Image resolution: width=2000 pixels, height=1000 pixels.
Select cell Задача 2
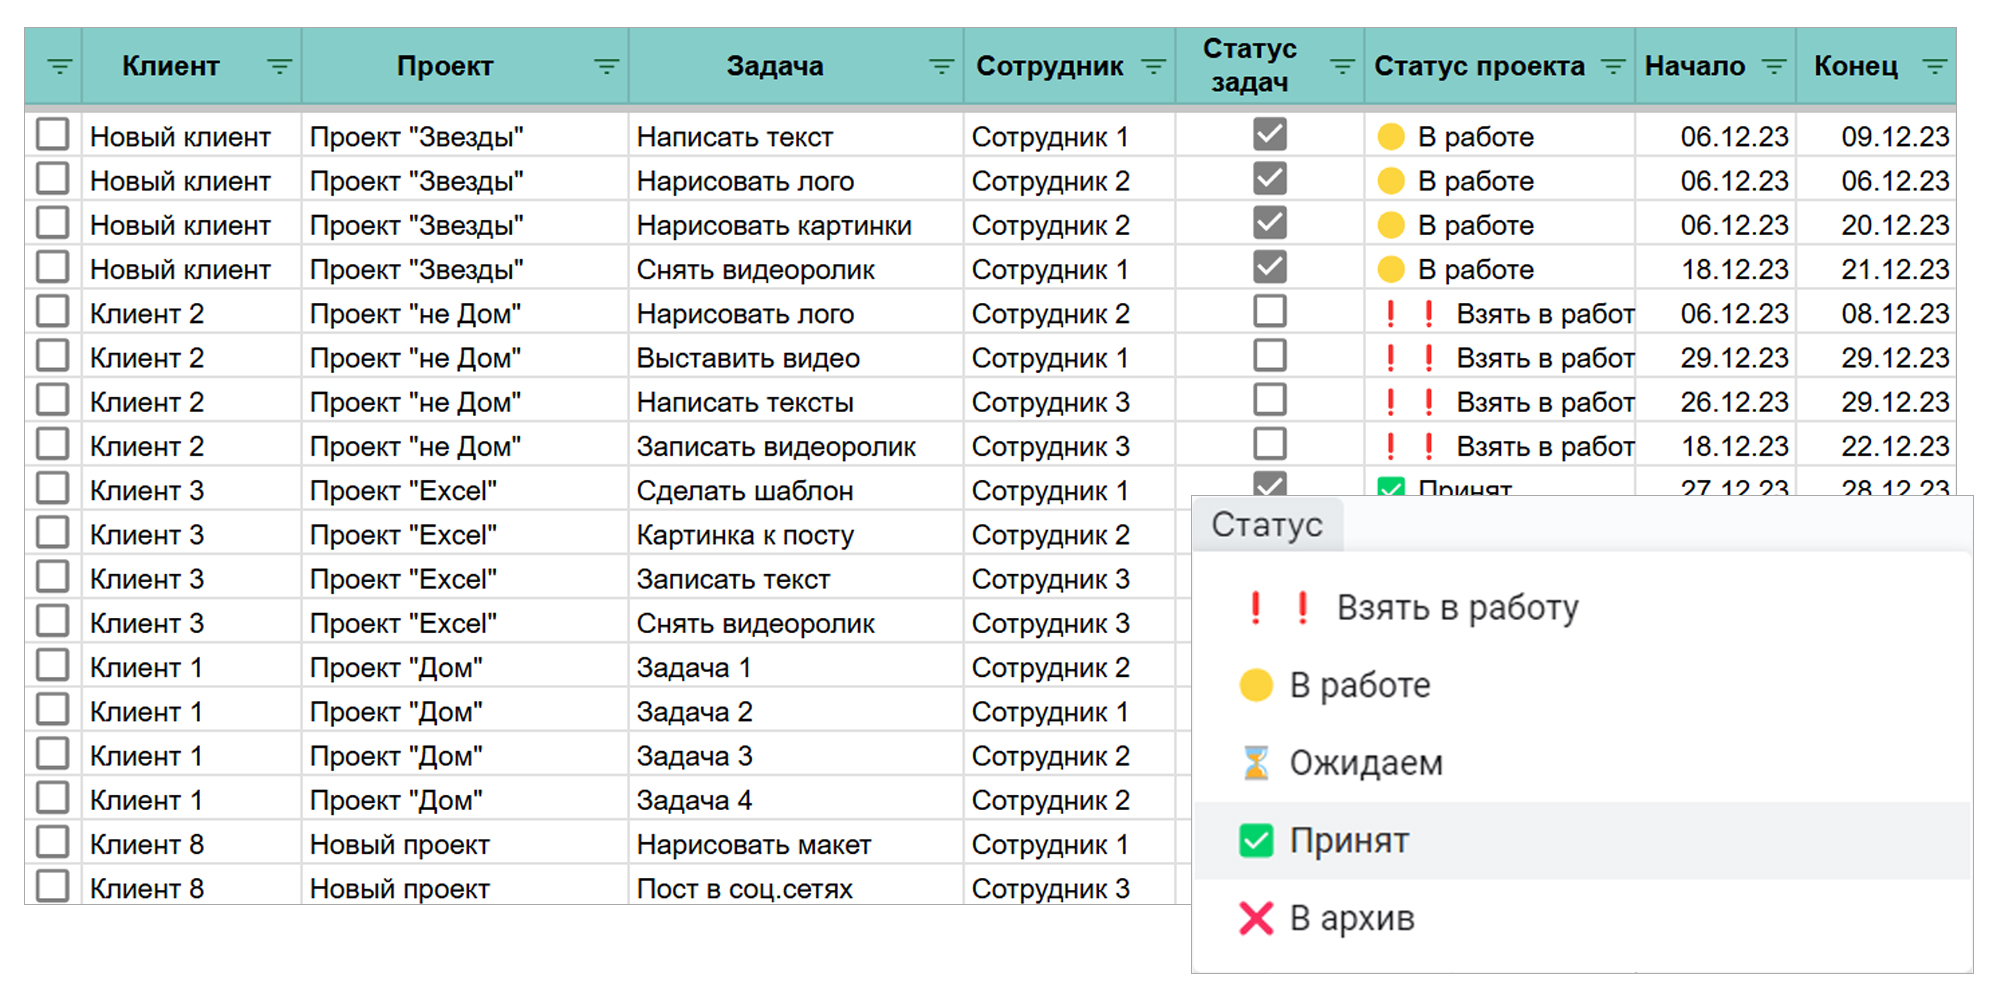(x=796, y=712)
